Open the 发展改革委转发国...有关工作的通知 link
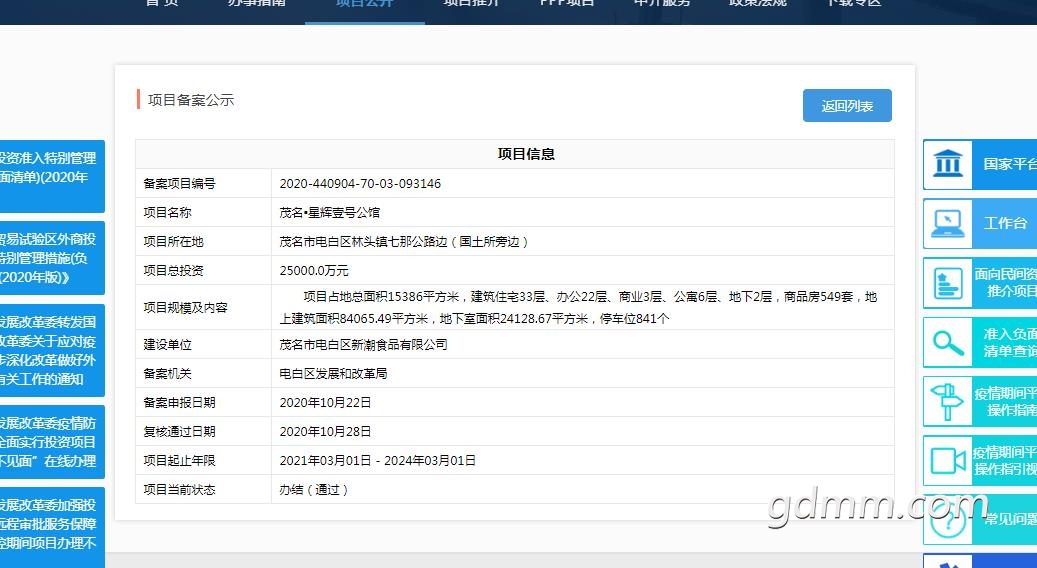This screenshot has width=1037, height=568. coord(50,350)
